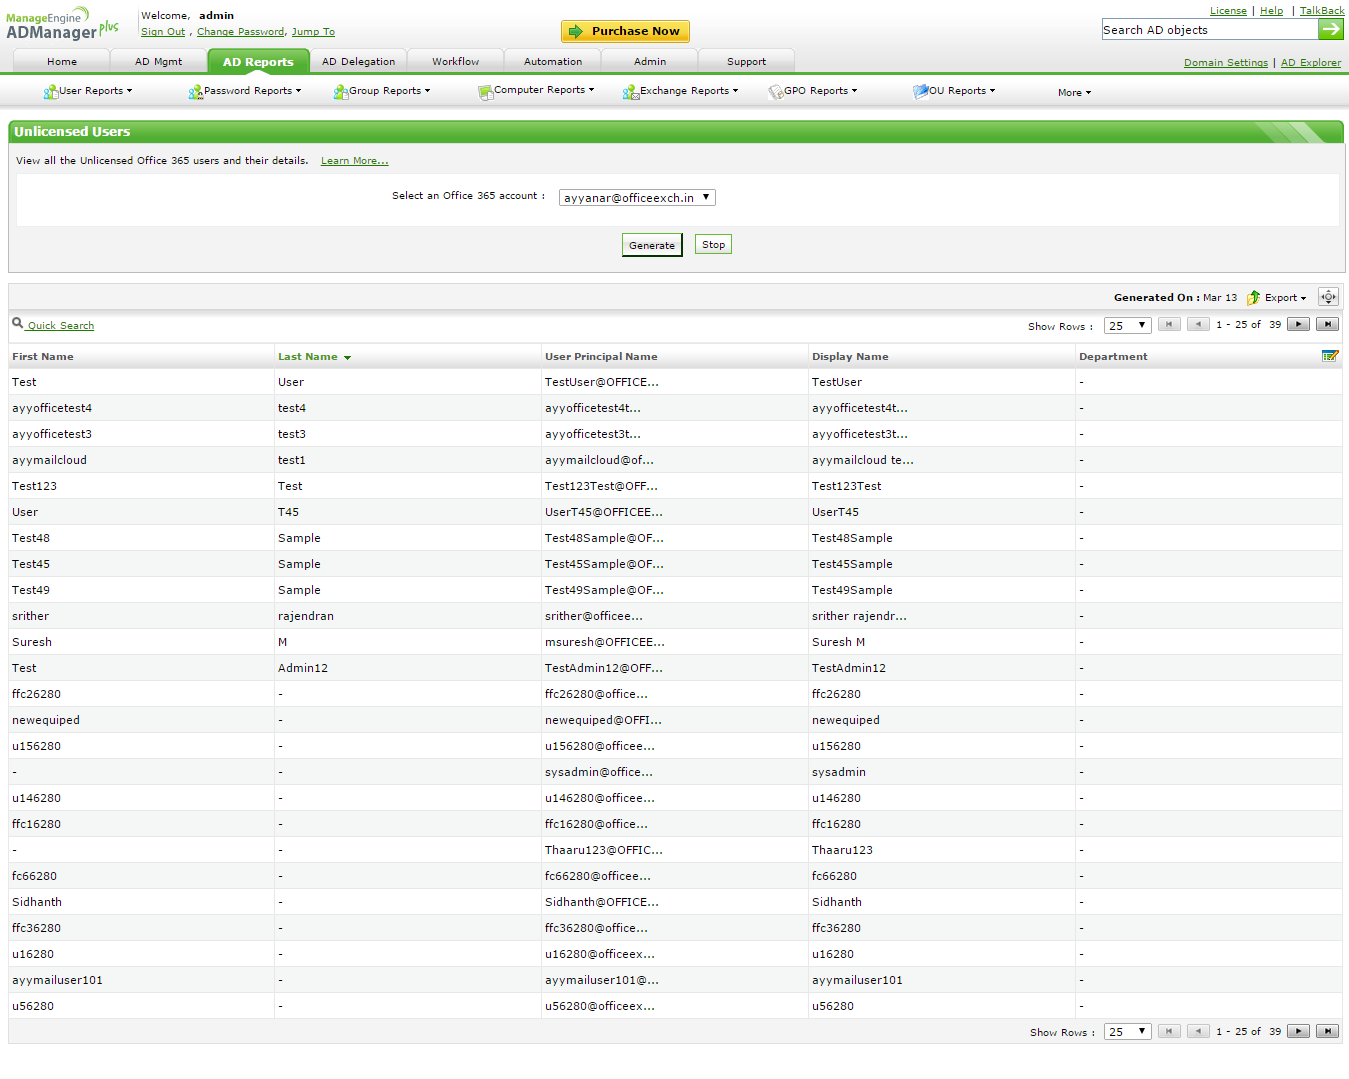The image size is (1349, 1079).
Task: Open the Learn More link
Action: click(x=354, y=161)
